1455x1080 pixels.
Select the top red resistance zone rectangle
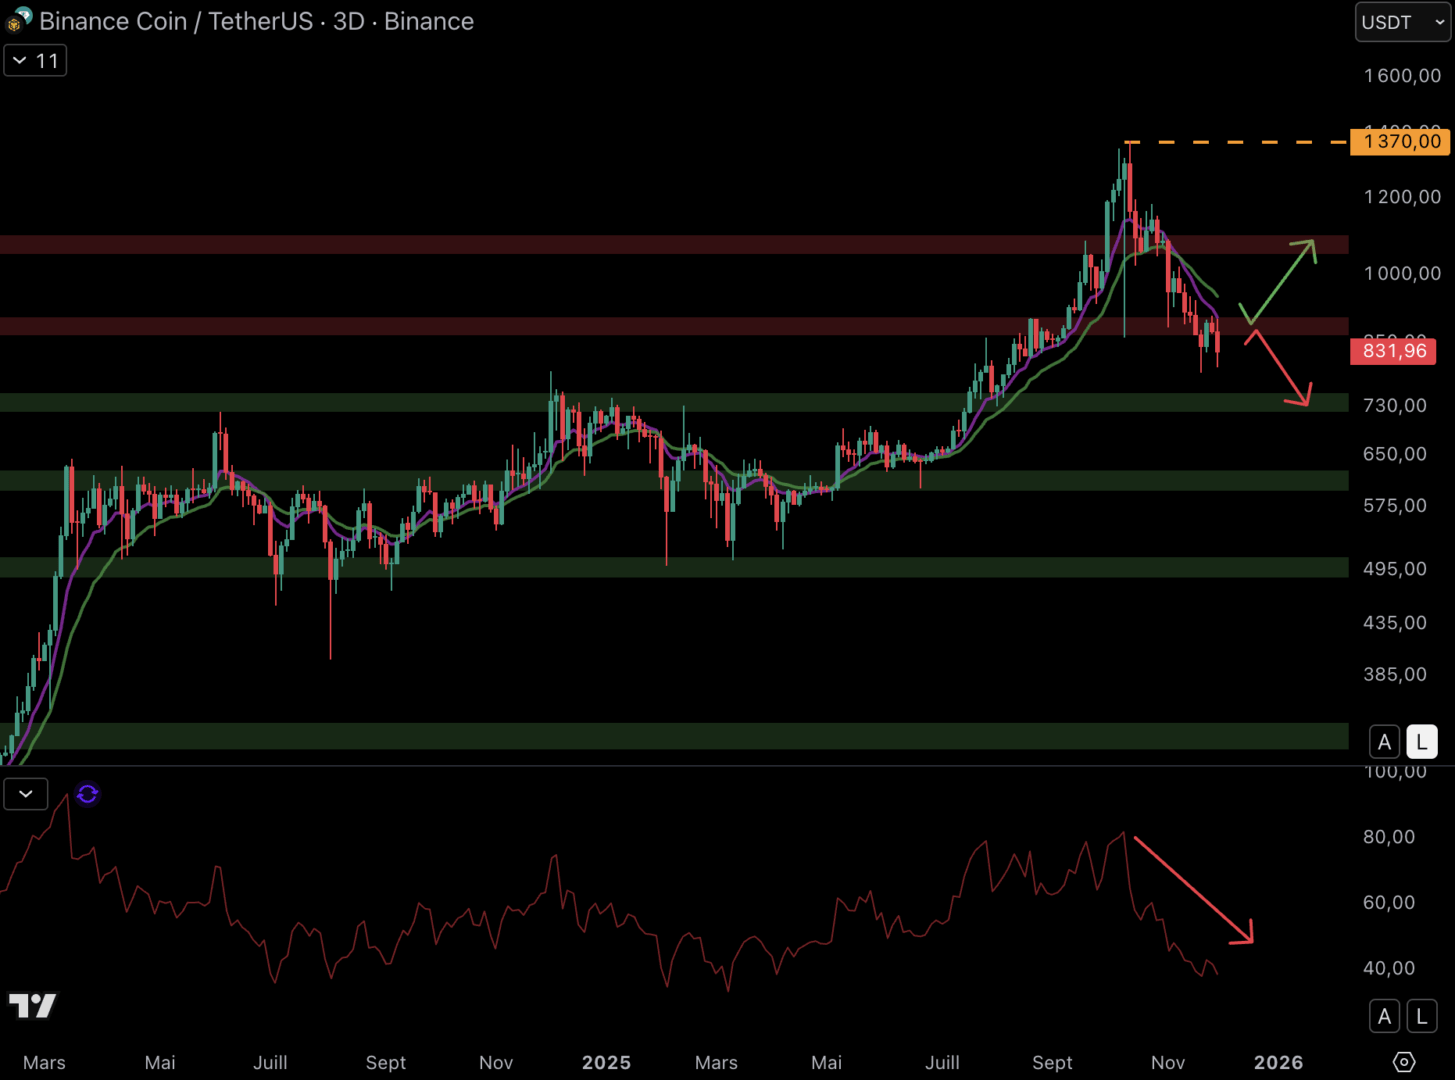coord(600,245)
